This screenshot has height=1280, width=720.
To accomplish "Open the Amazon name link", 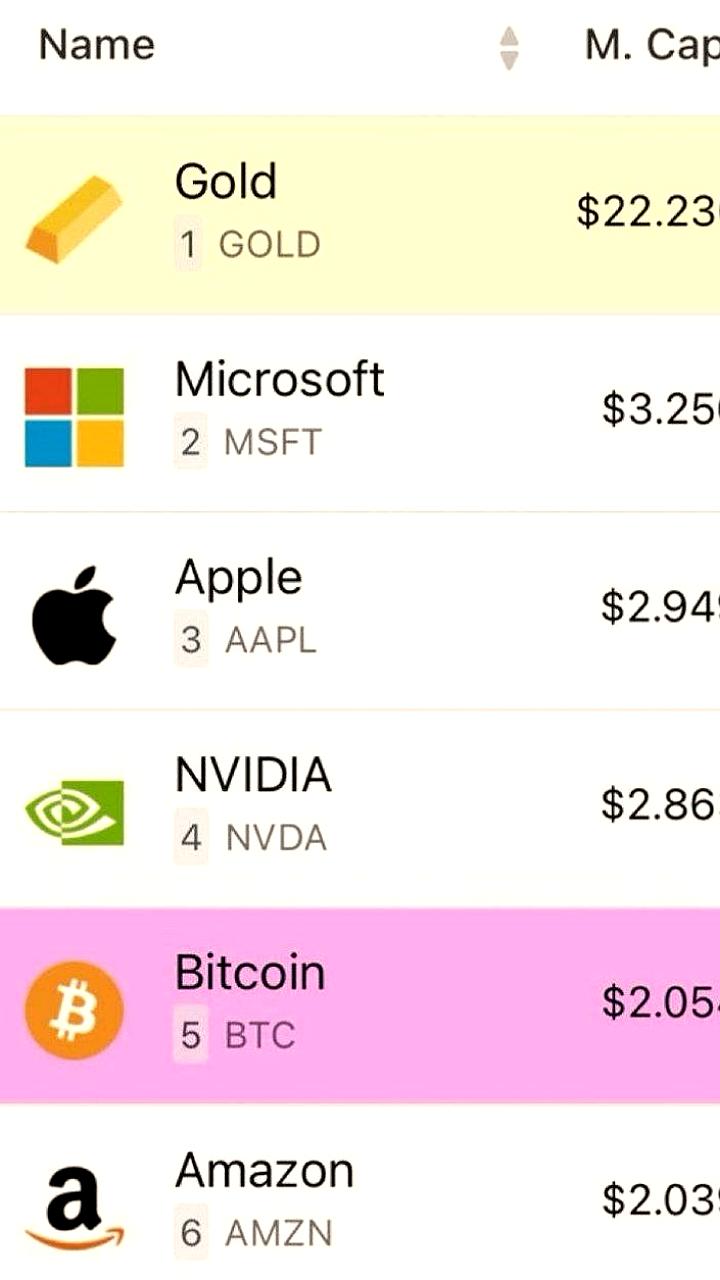I will click(265, 1170).
